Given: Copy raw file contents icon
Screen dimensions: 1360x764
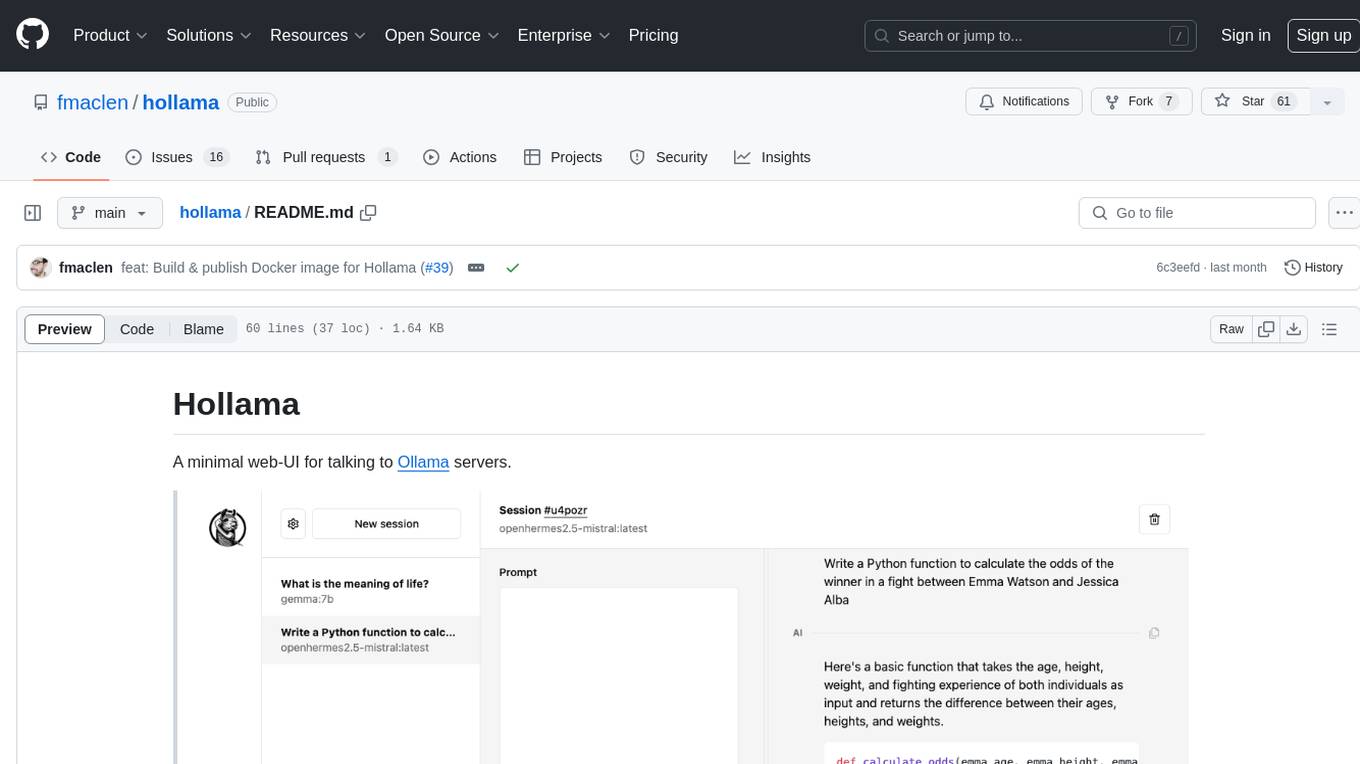Looking at the screenshot, I should 1267,329.
